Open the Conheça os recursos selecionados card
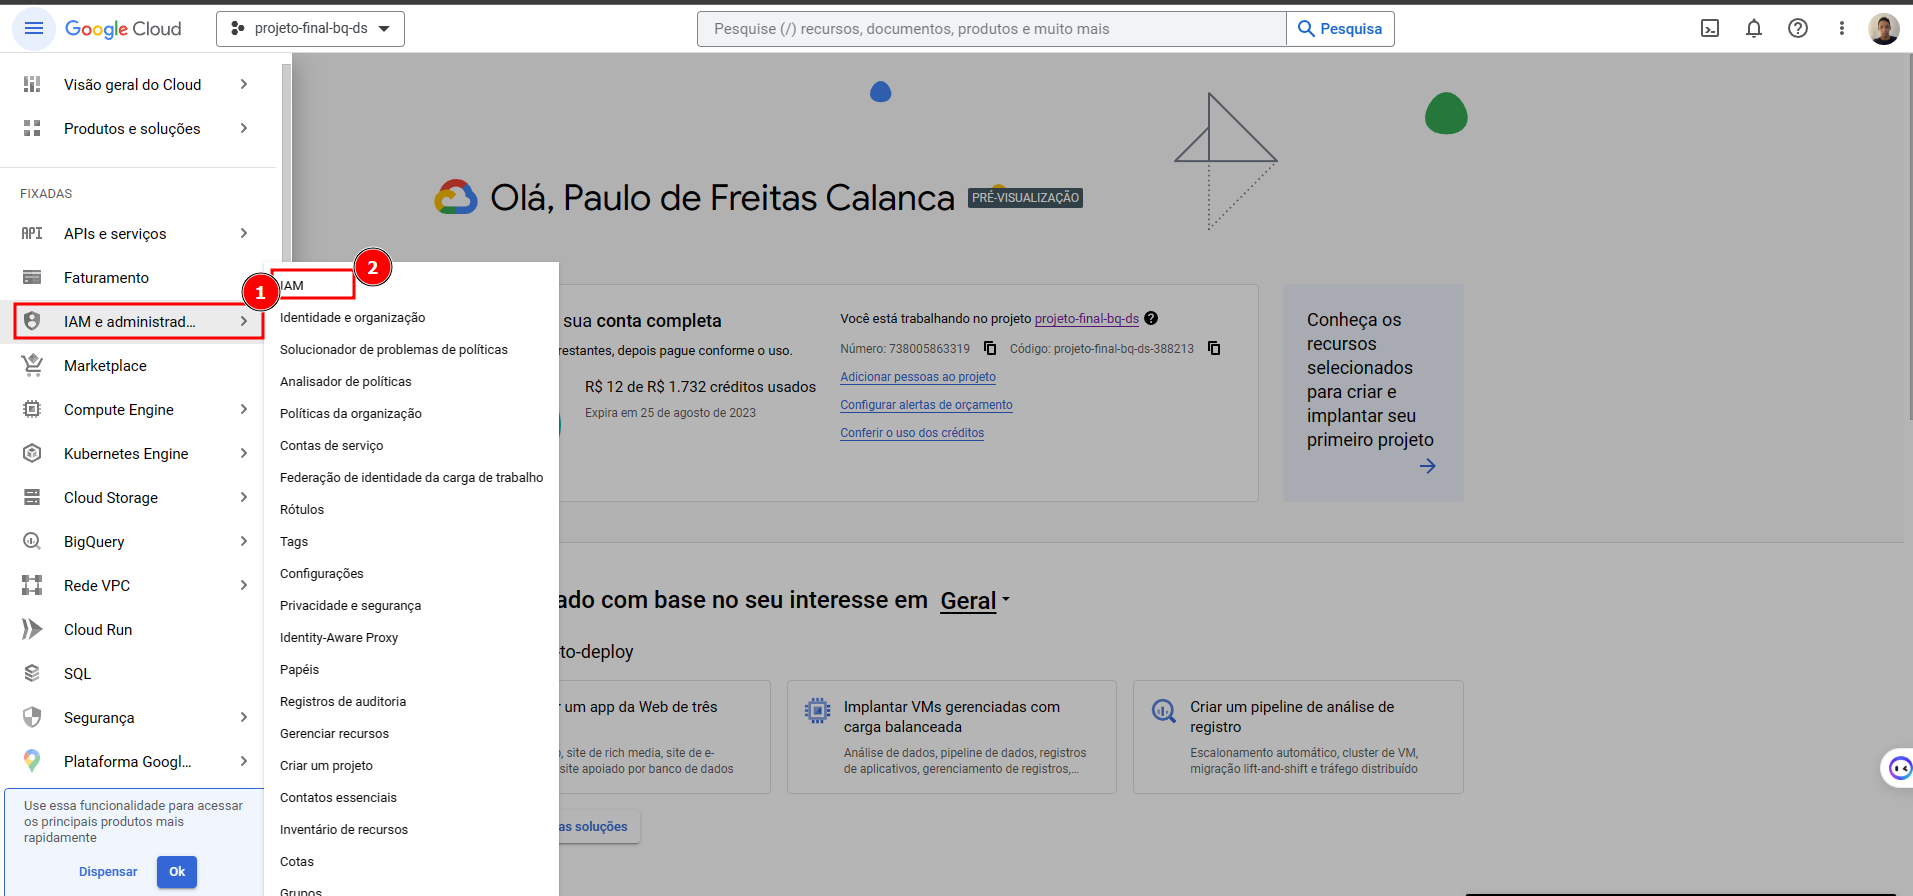This screenshot has width=1913, height=896. [1373, 393]
